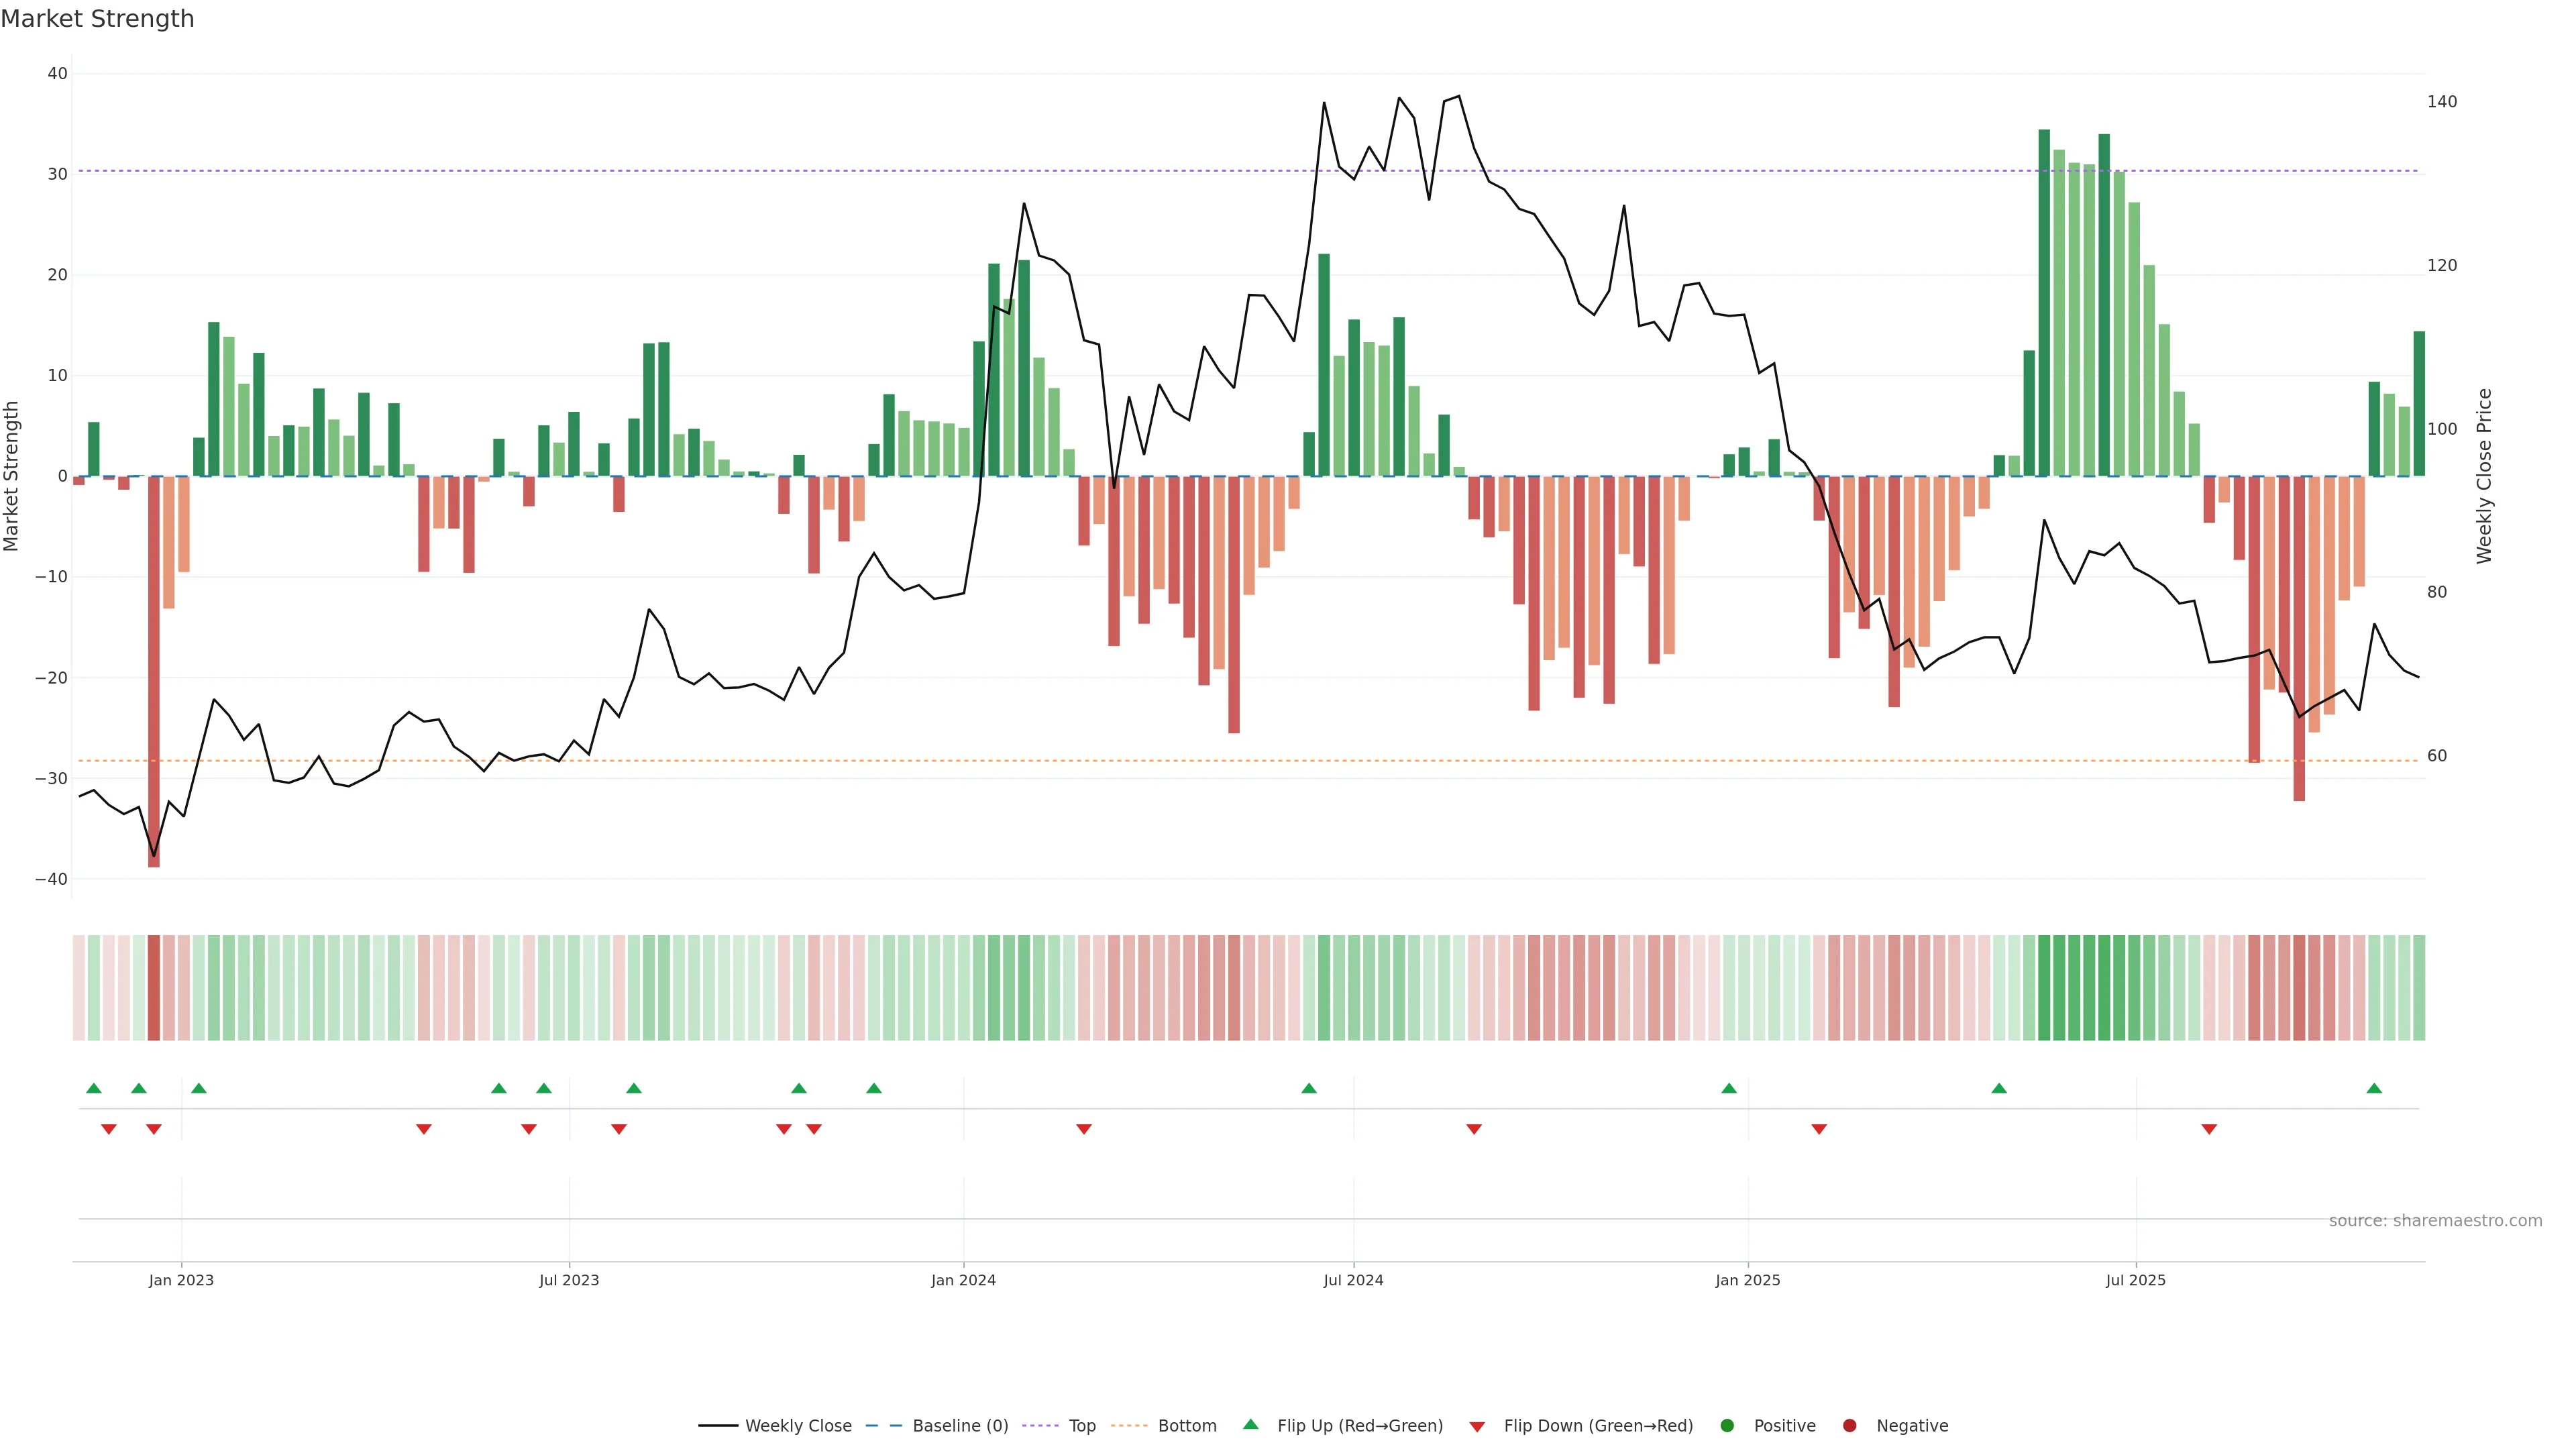
Task: Click the green Positive legend dot
Action: (x=1726, y=1426)
